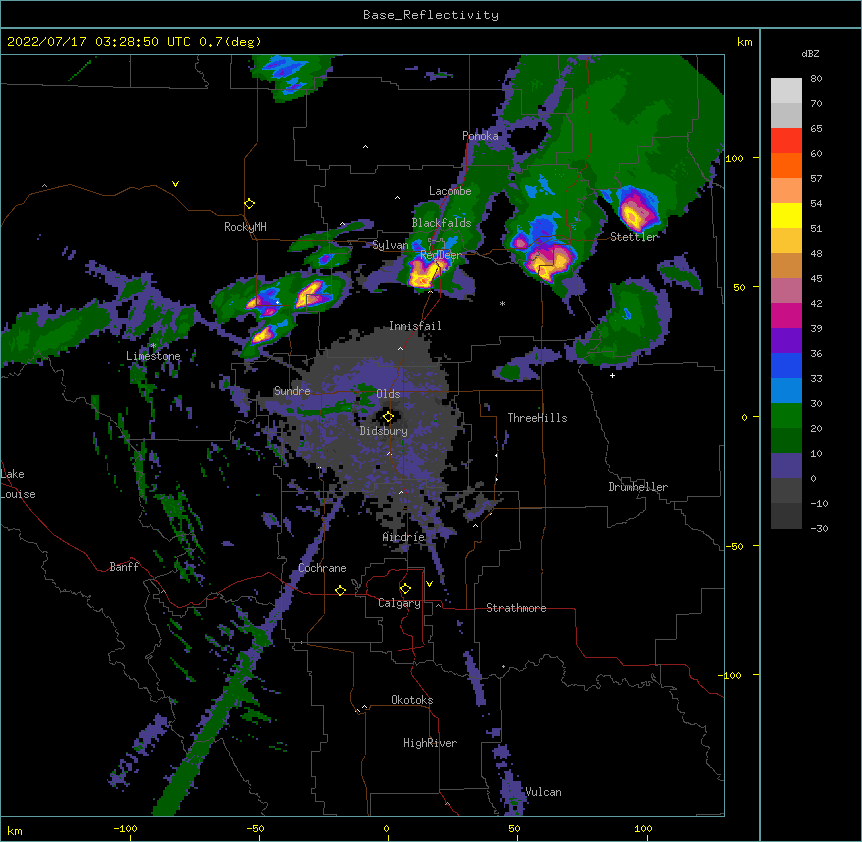Pick the yellow 54-51 dBZ legend band
Screen dimensions: 862x842
pos(786,216)
